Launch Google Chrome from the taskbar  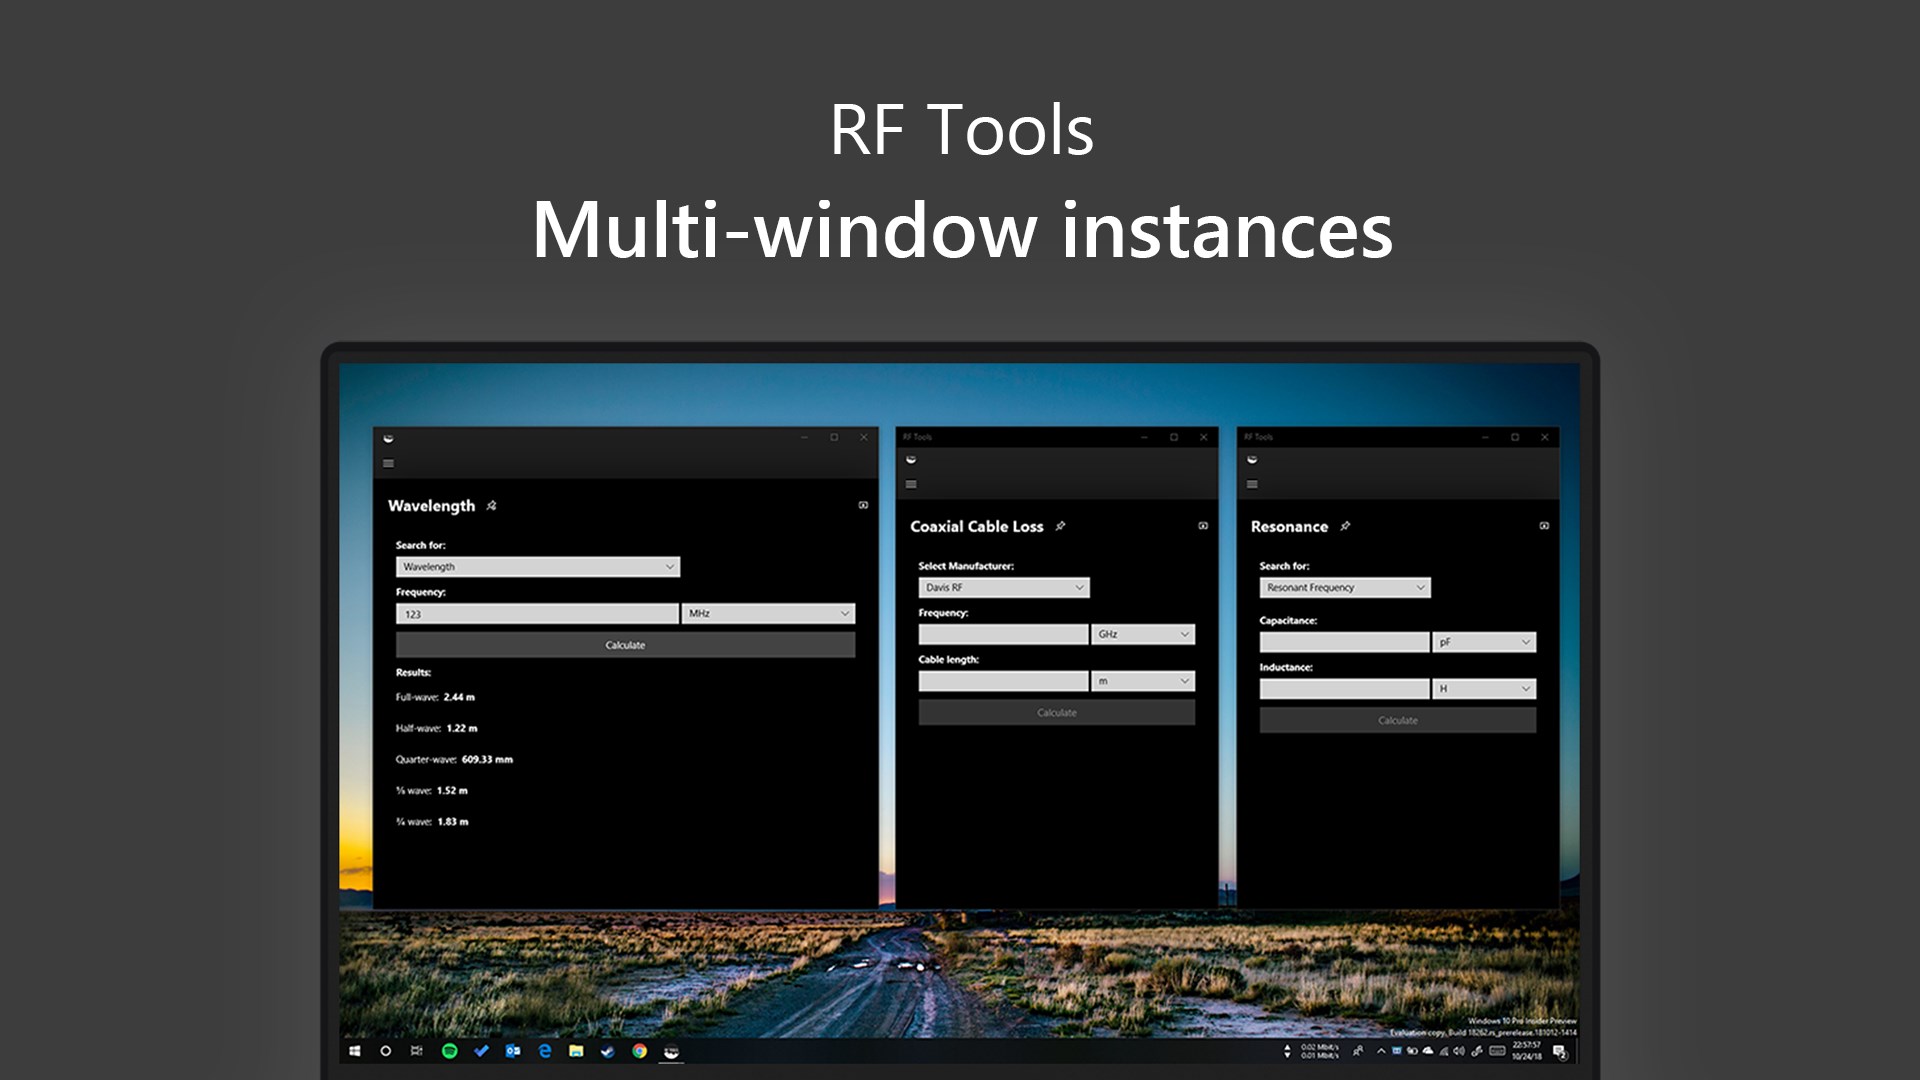640,1051
